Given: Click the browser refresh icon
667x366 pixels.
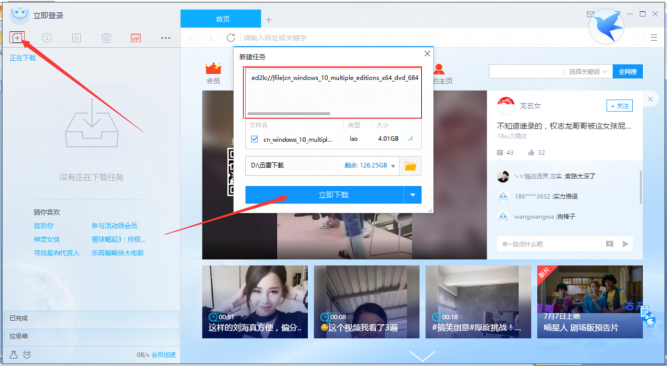Looking at the screenshot, I should pos(231,38).
